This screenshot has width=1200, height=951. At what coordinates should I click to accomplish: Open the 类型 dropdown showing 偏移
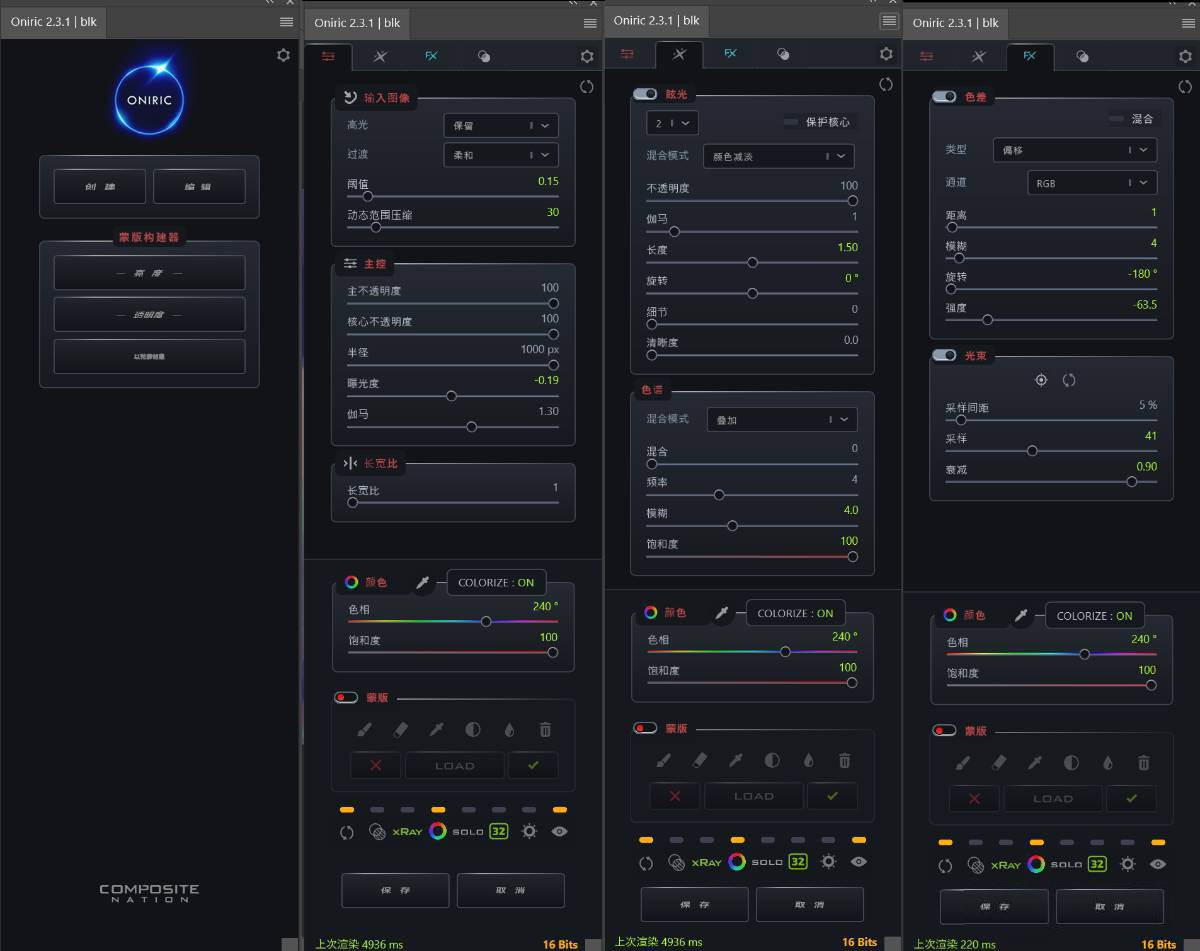[1075, 150]
